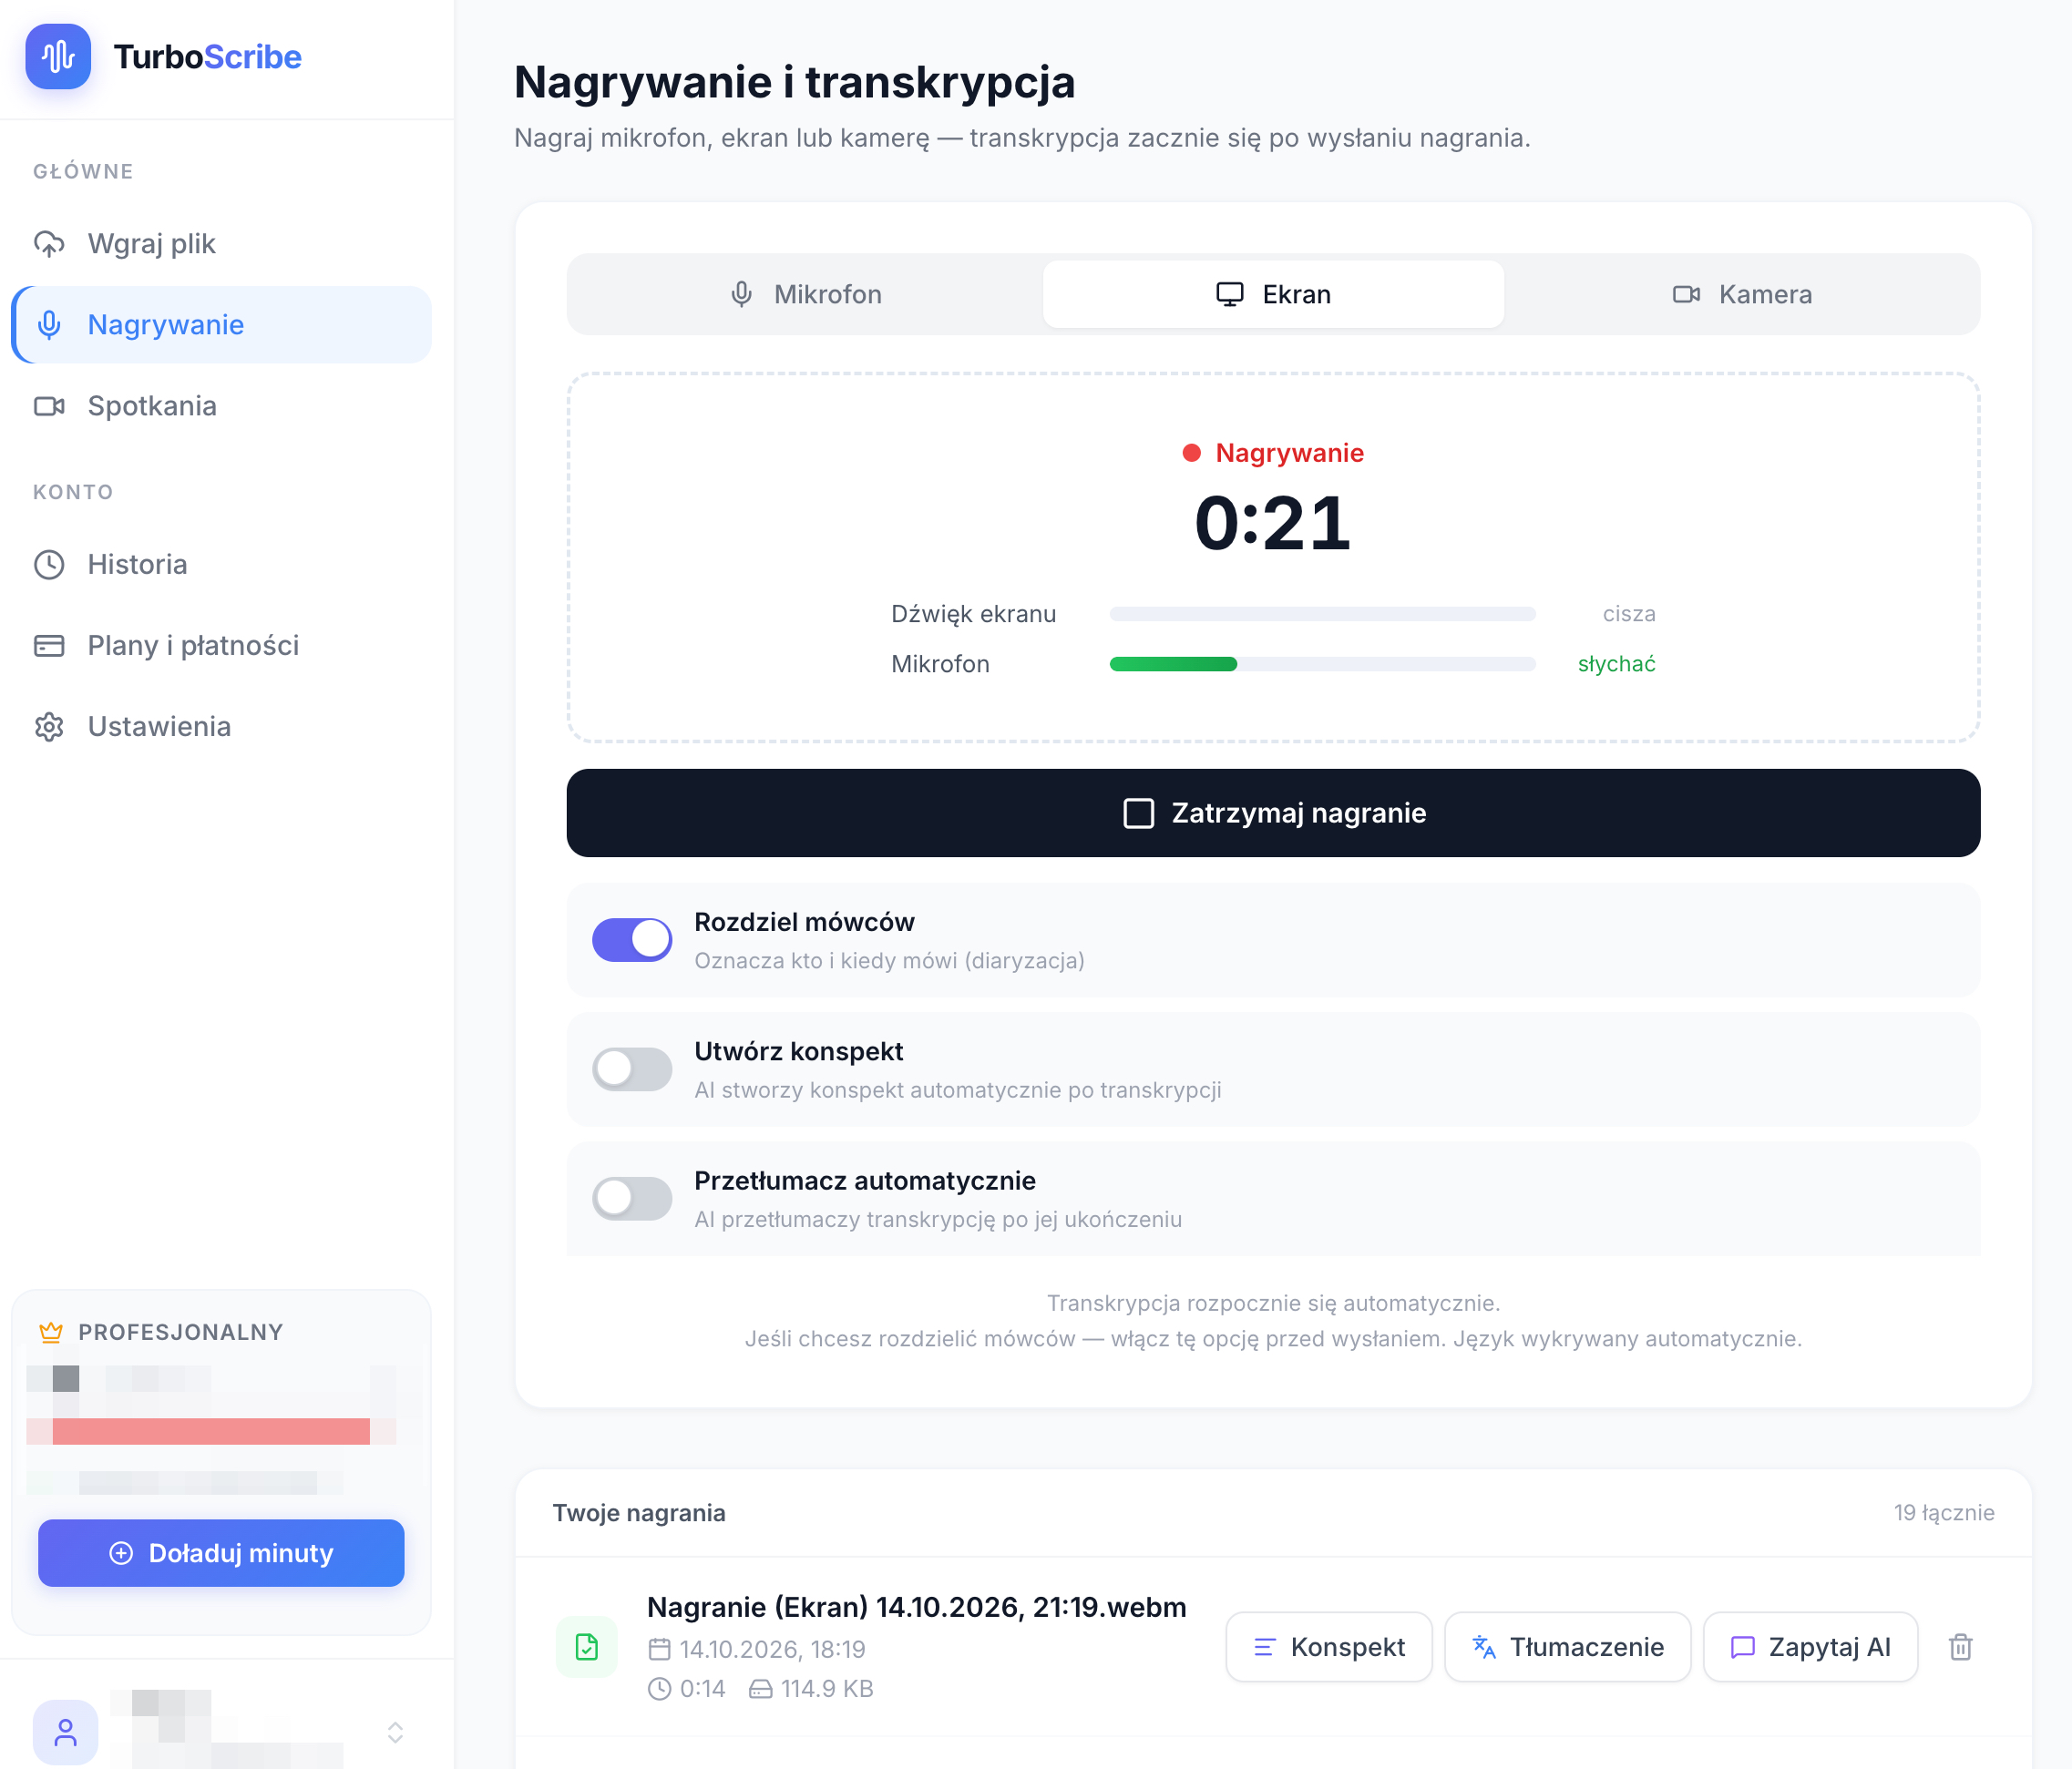Click the Dźwięk ekranu level bar

tap(1322, 614)
